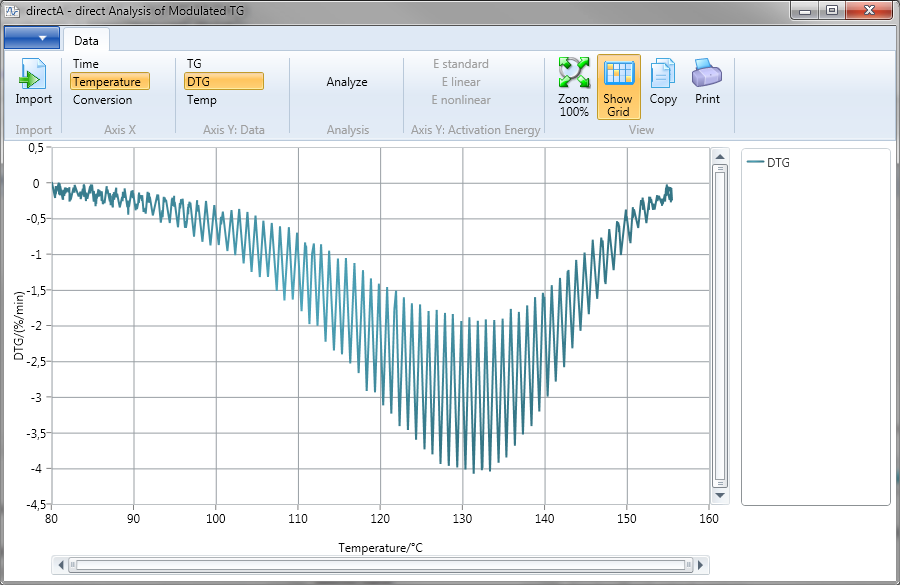900x585 pixels.
Task: Run the Analyze command
Action: click(x=347, y=82)
